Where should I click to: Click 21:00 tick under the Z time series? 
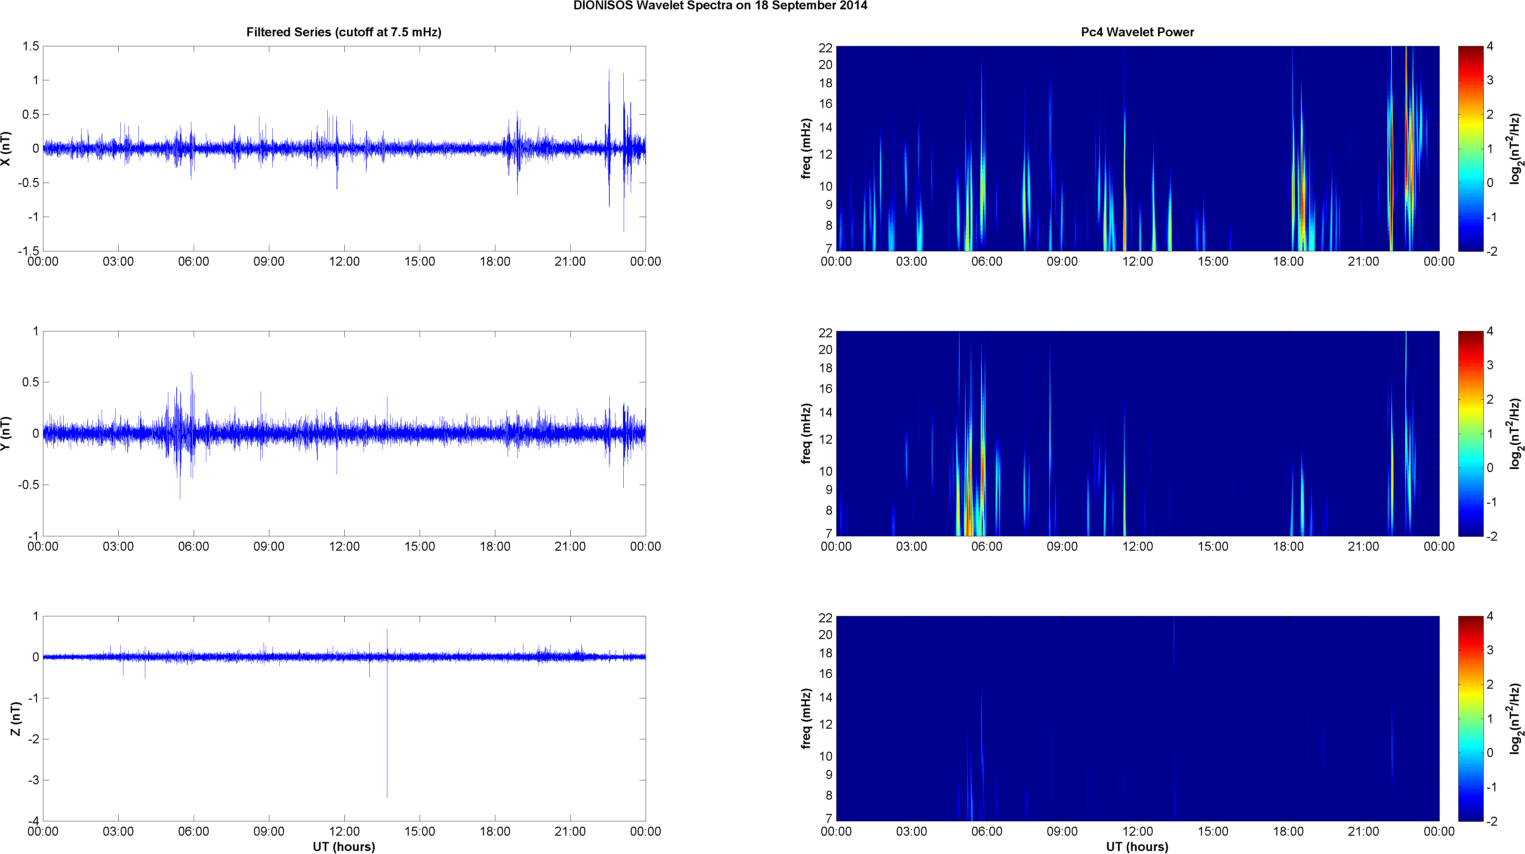[570, 832]
